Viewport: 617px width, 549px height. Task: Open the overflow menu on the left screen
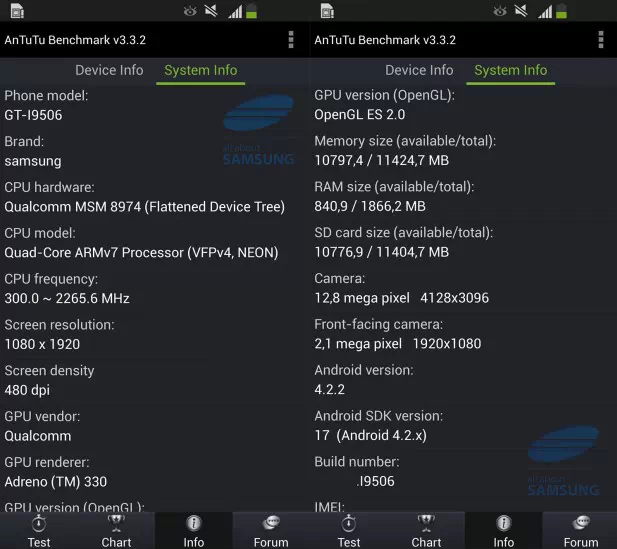(x=291, y=40)
